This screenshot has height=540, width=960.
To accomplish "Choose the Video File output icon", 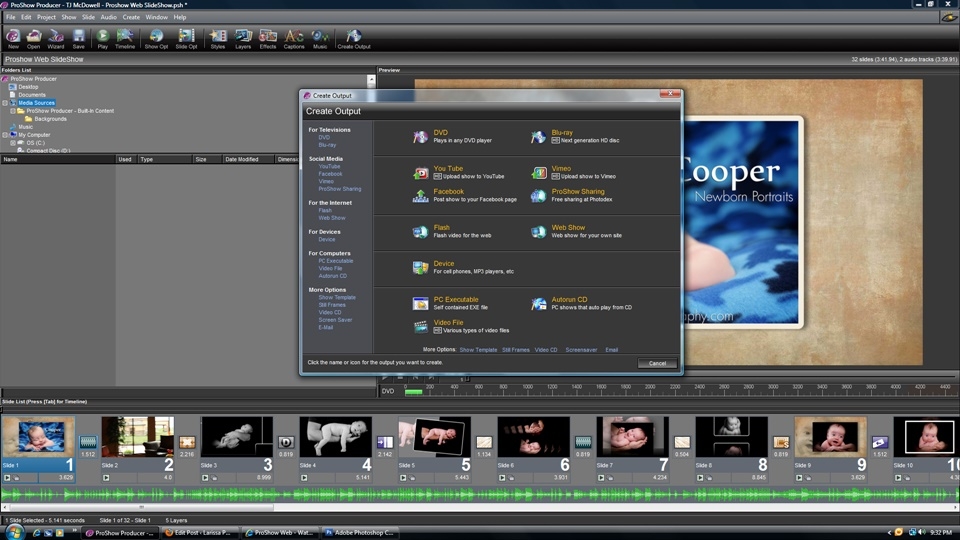I will pos(420,326).
